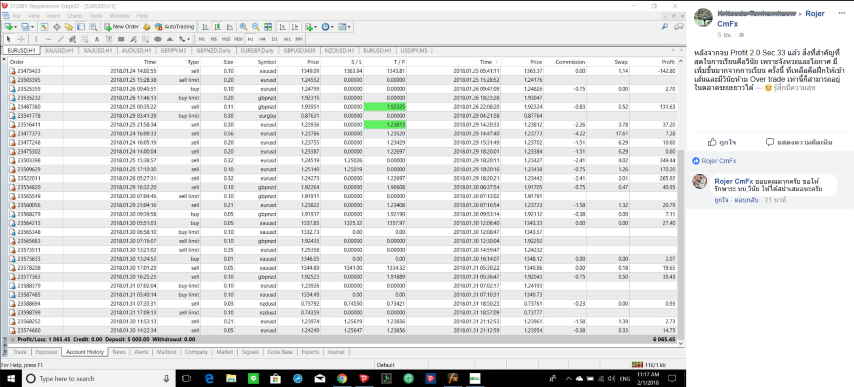
Task: Zoom out on the chart
Action: point(255,27)
